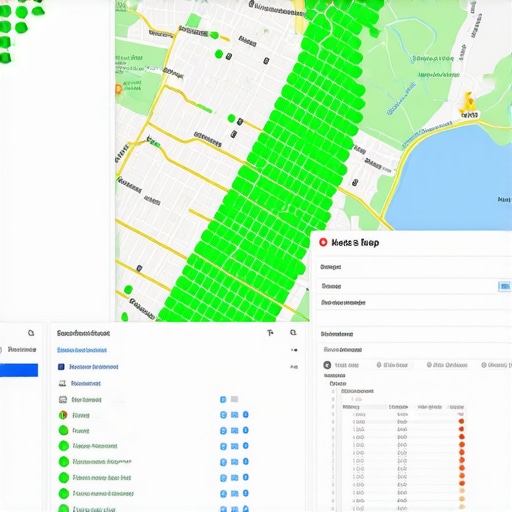Select the list row with the monitor-shaped icon
512x512 pixels.
(x=178, y=399)
